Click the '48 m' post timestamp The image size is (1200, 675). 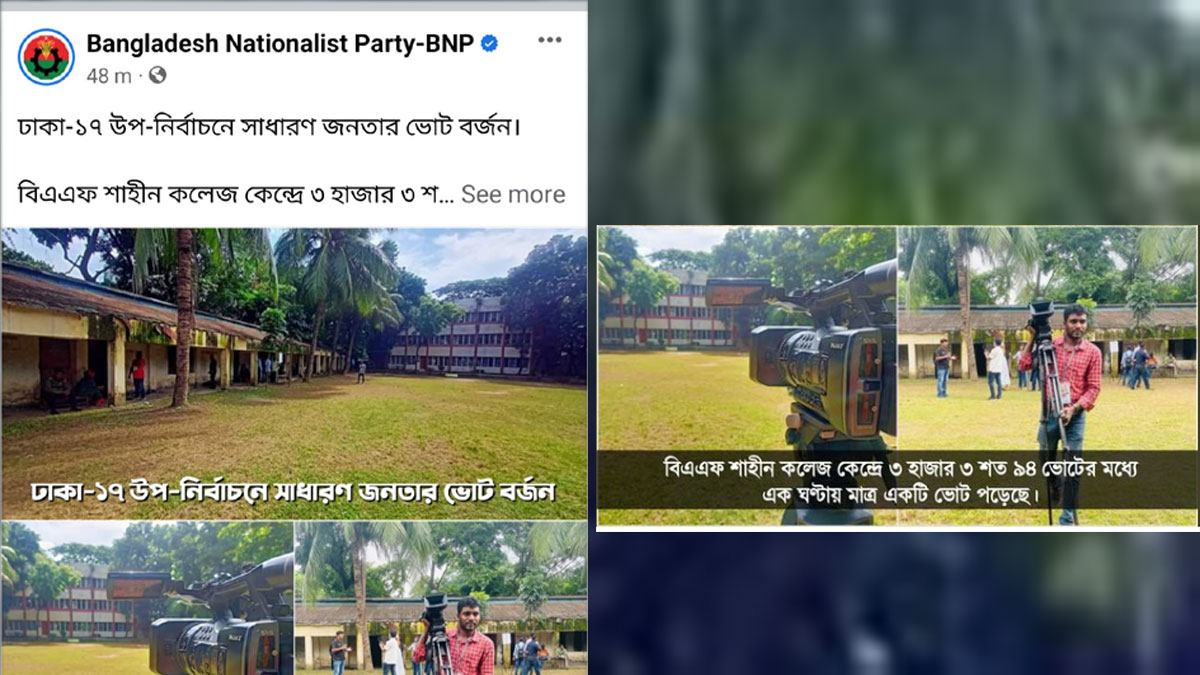[x=109, y=75]
